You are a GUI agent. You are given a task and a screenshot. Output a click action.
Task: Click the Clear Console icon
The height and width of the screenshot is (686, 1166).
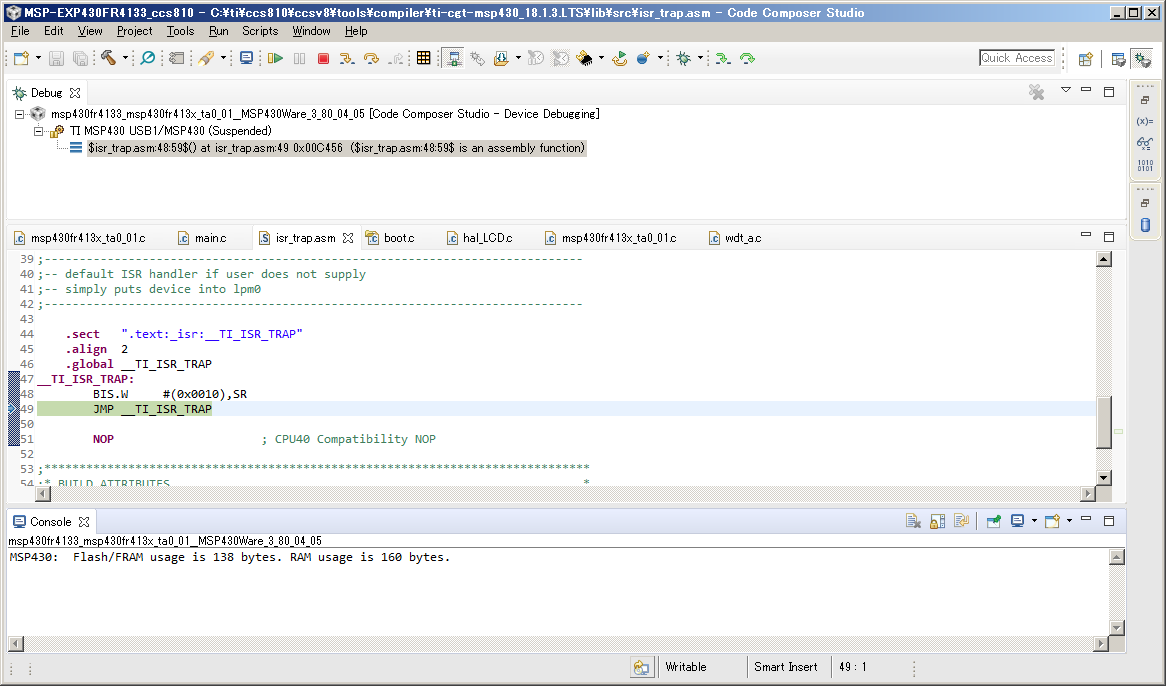point(913,521)
